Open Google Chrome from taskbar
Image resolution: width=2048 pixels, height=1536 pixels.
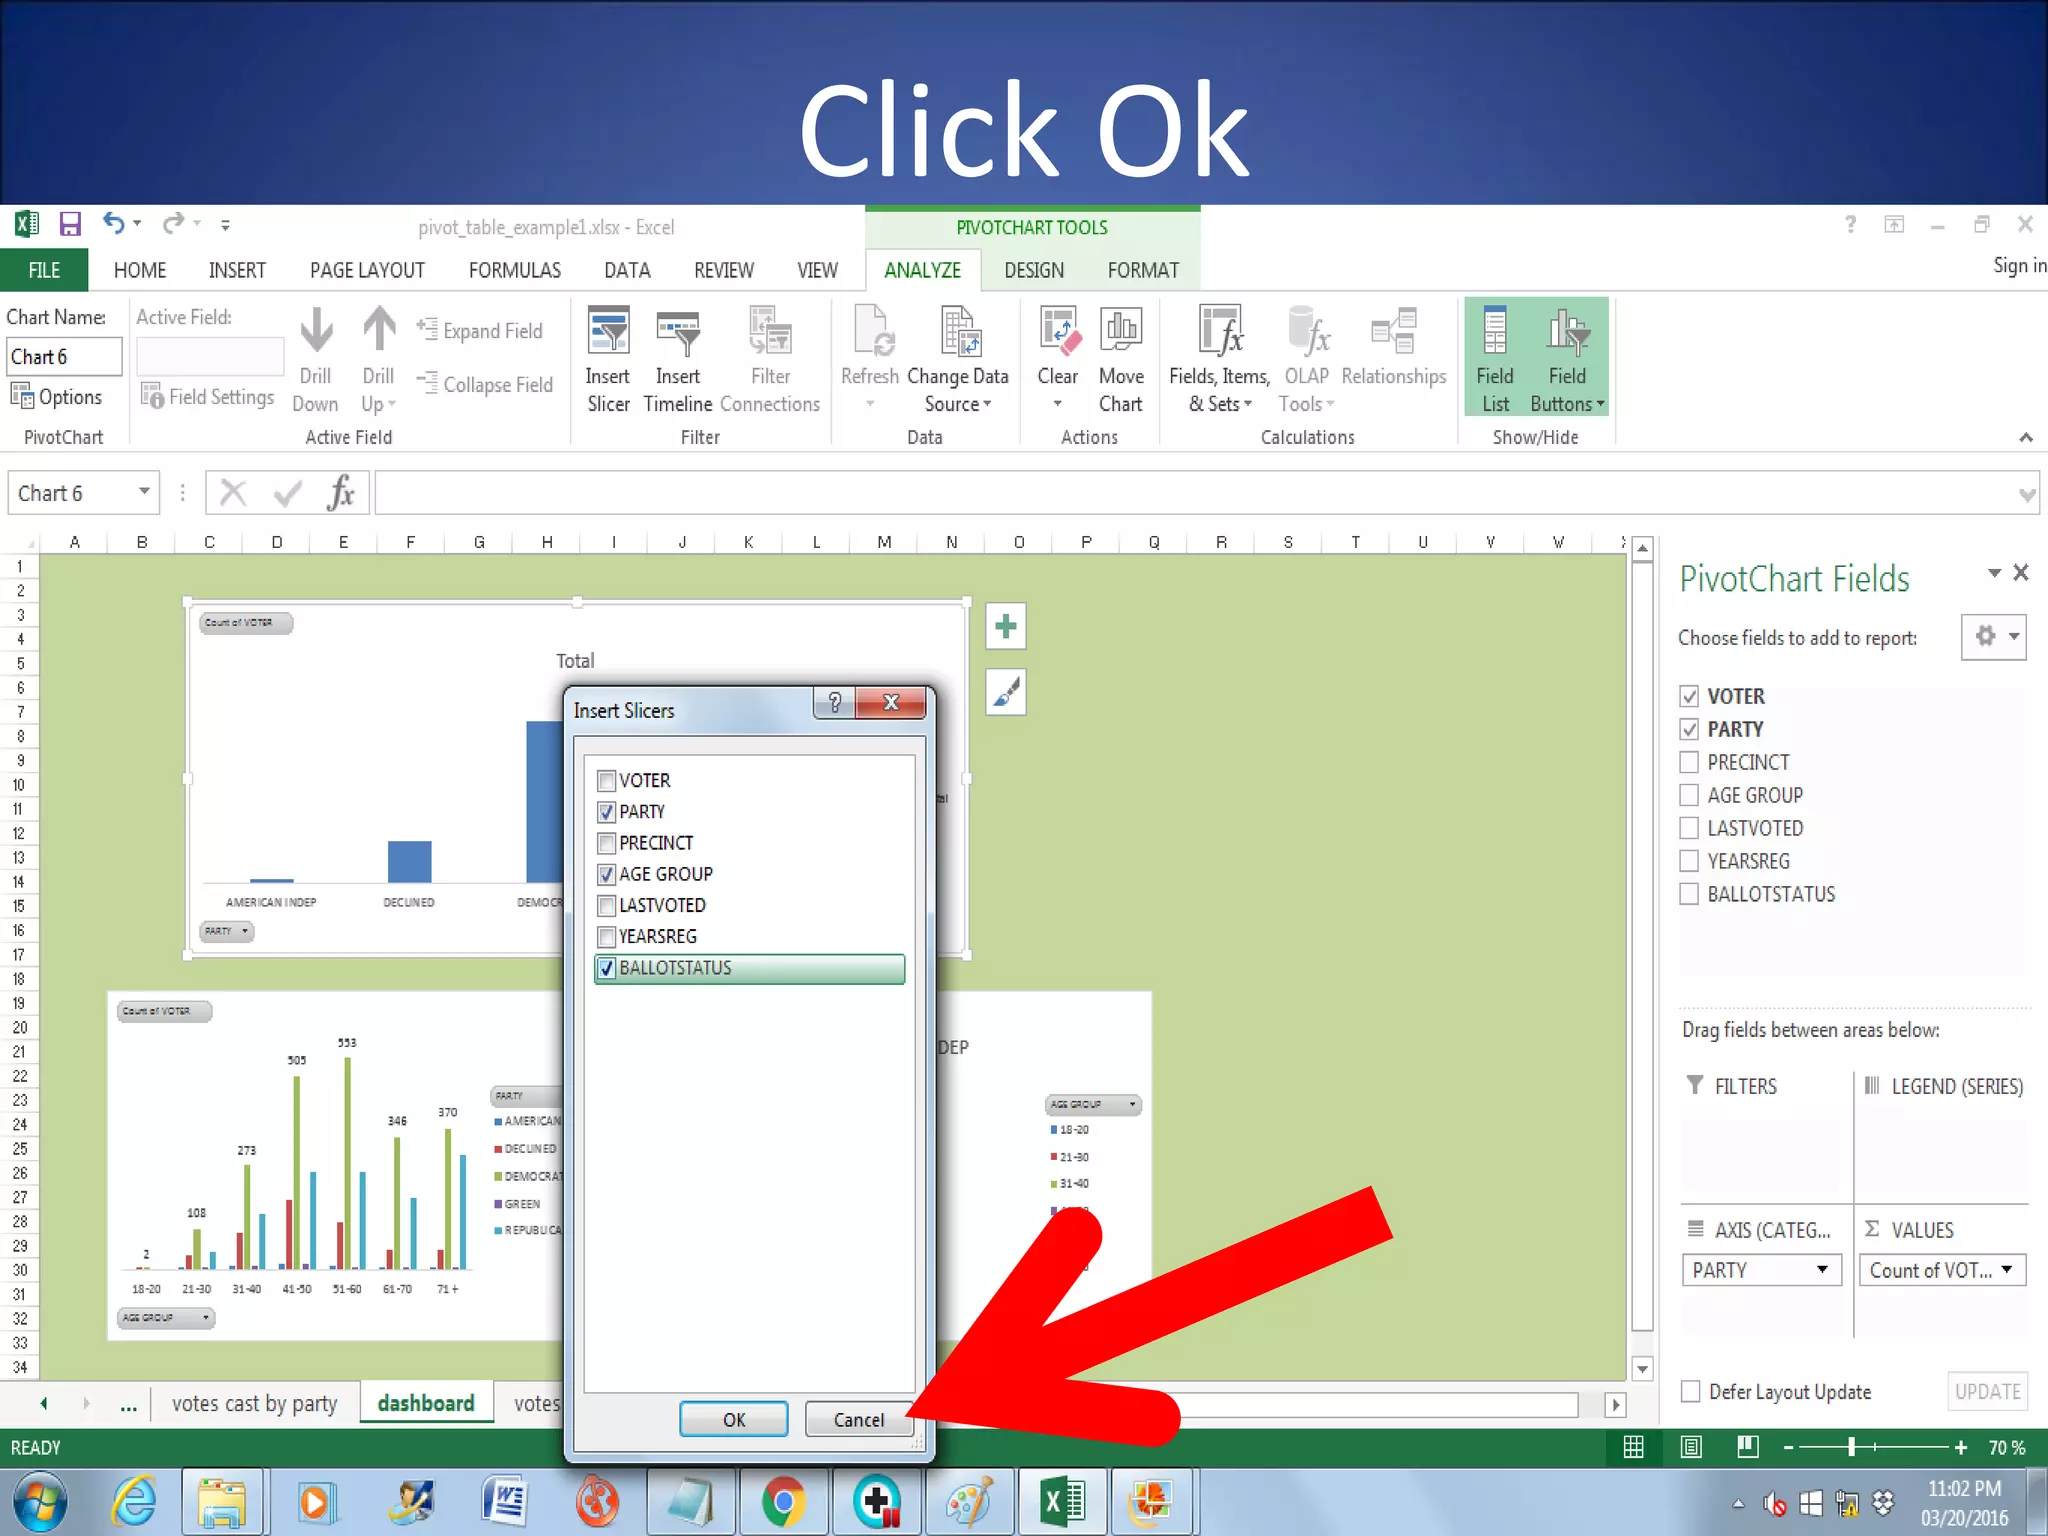[x=783, y=1502]
